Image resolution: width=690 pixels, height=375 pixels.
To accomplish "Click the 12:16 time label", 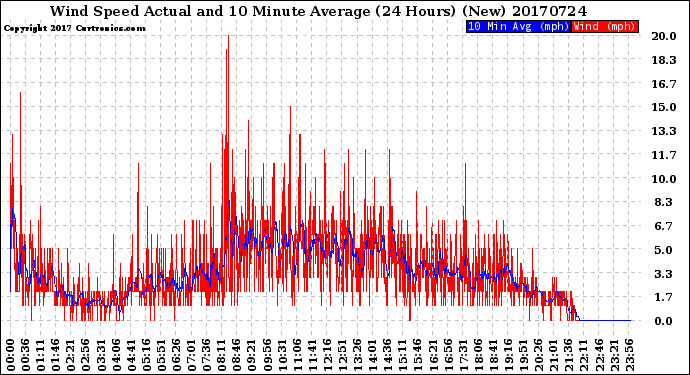I will (326, 355).
